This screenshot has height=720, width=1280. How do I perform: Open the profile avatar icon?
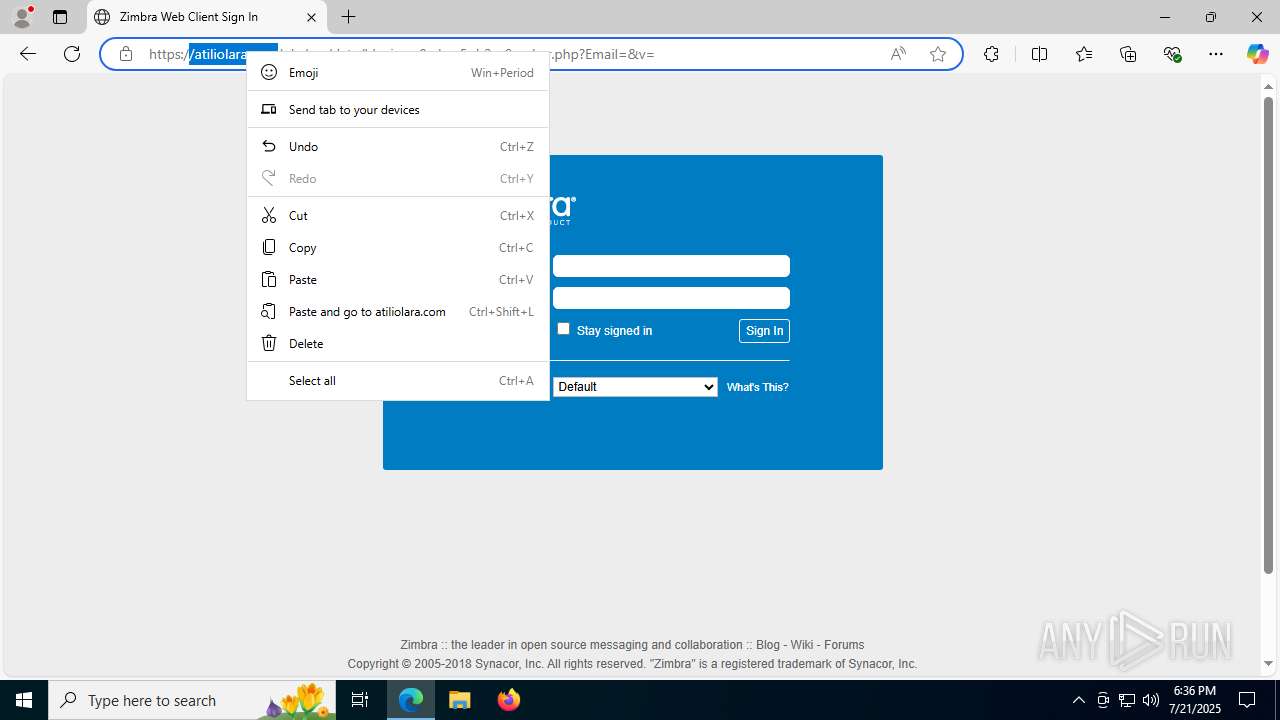(22, 17)
